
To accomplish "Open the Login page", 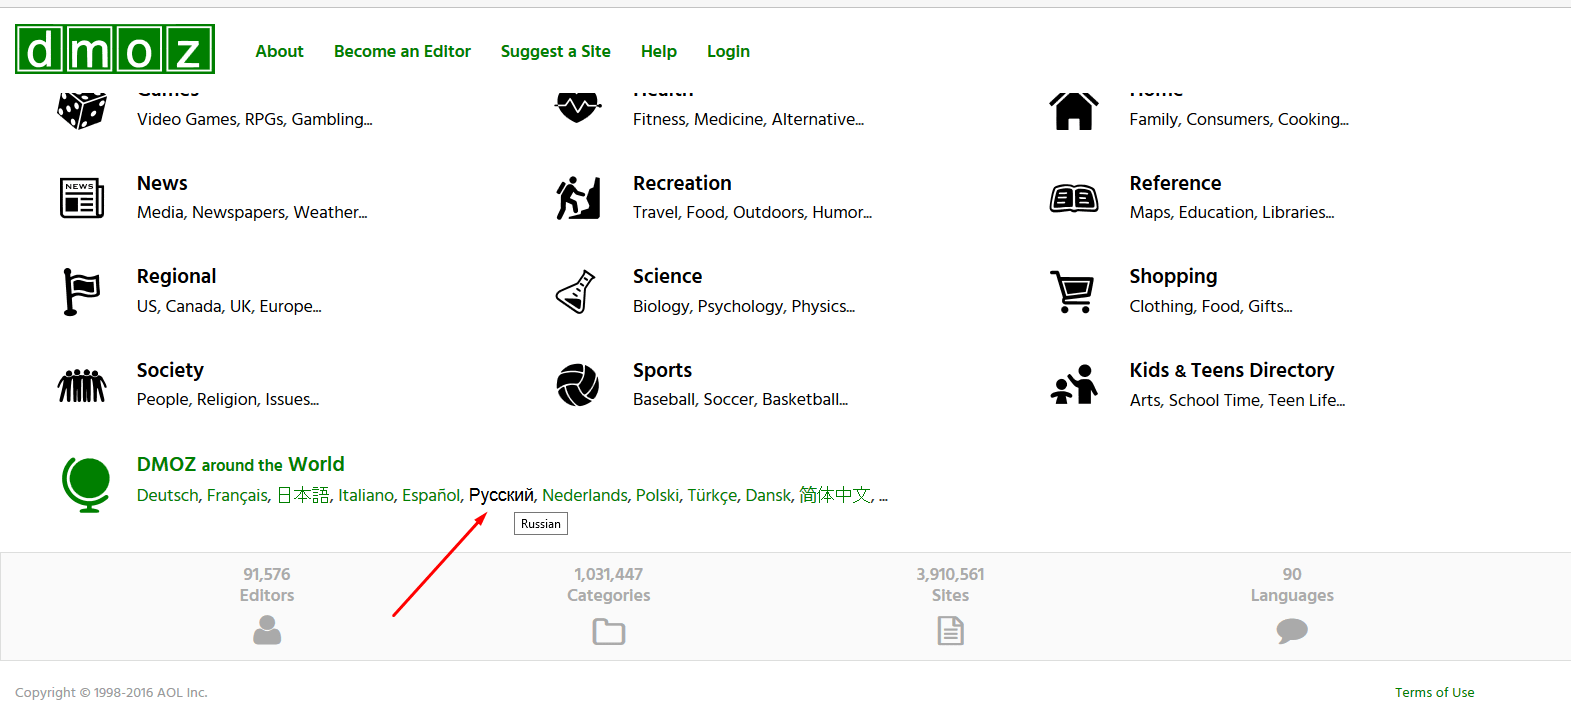I will pos(728,51).
